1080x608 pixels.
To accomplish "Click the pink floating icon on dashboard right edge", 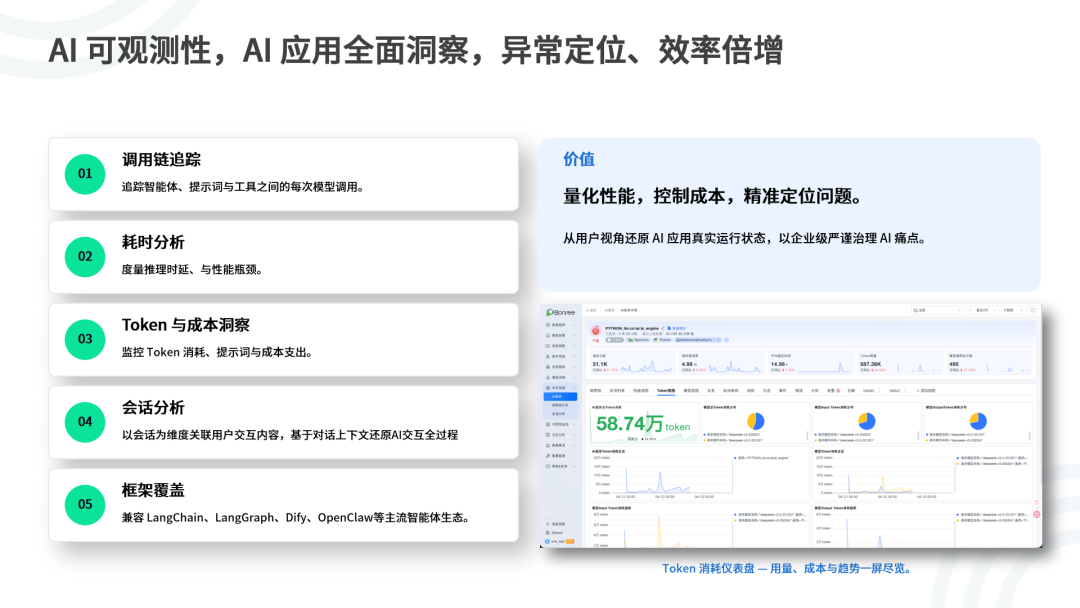I will click(x=1037, y=514).
